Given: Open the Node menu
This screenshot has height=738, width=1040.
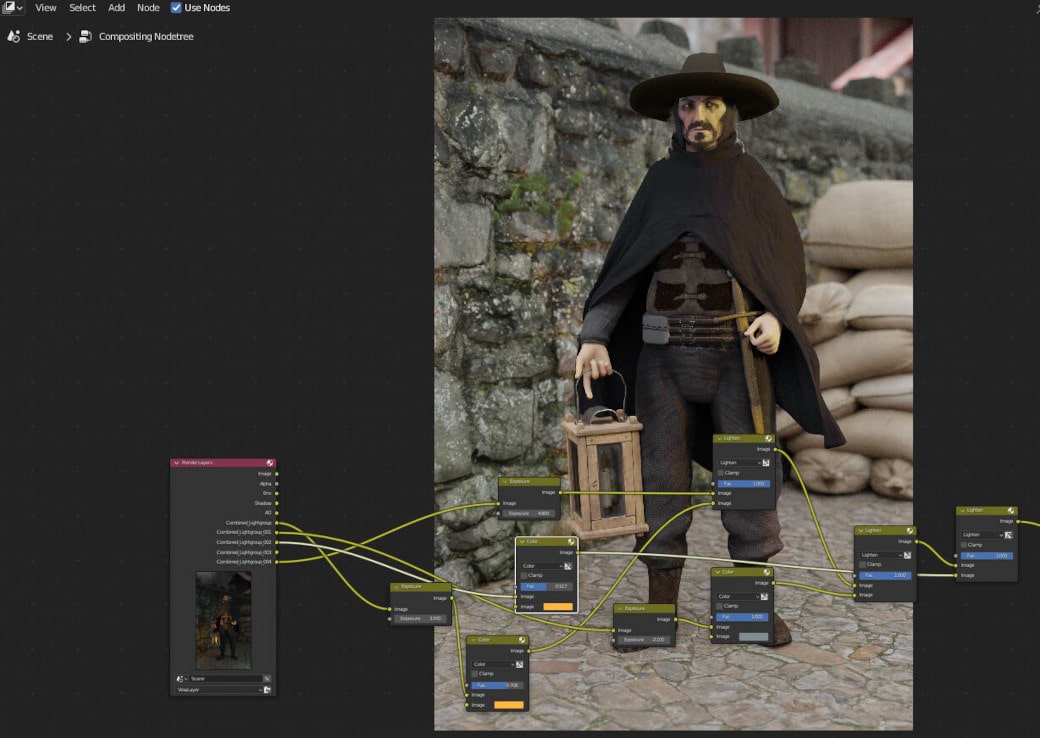Looking at the screenshot, I should (x=148, y=8).
